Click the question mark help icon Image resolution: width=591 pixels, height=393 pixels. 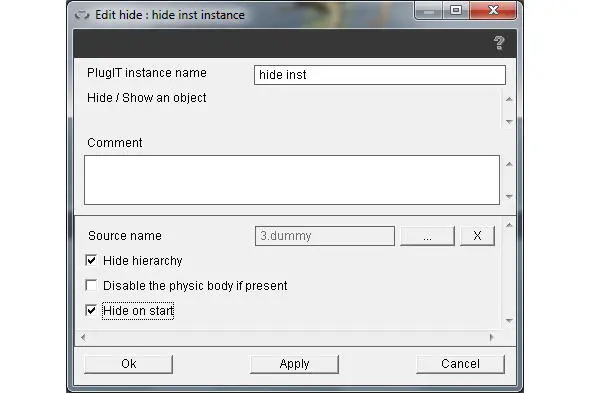(x=499, y=43)
